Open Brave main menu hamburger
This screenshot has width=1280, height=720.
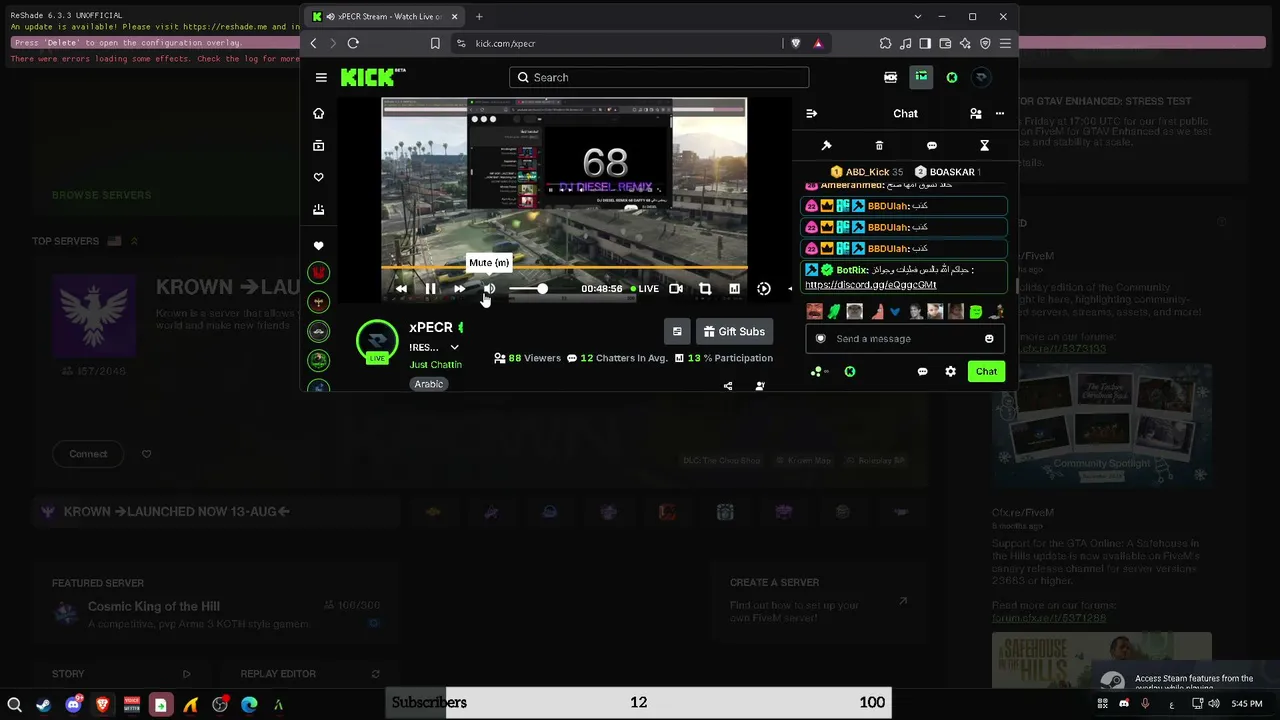click(1005, 43)
